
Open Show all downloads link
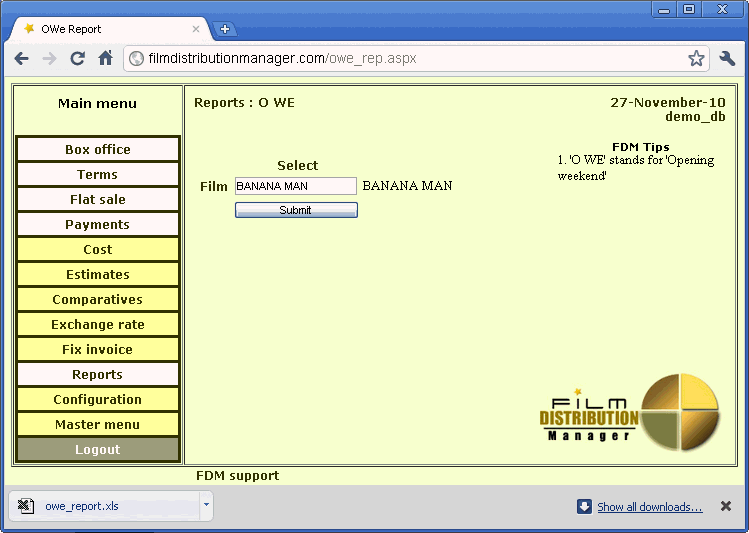(x=649, y=507)
